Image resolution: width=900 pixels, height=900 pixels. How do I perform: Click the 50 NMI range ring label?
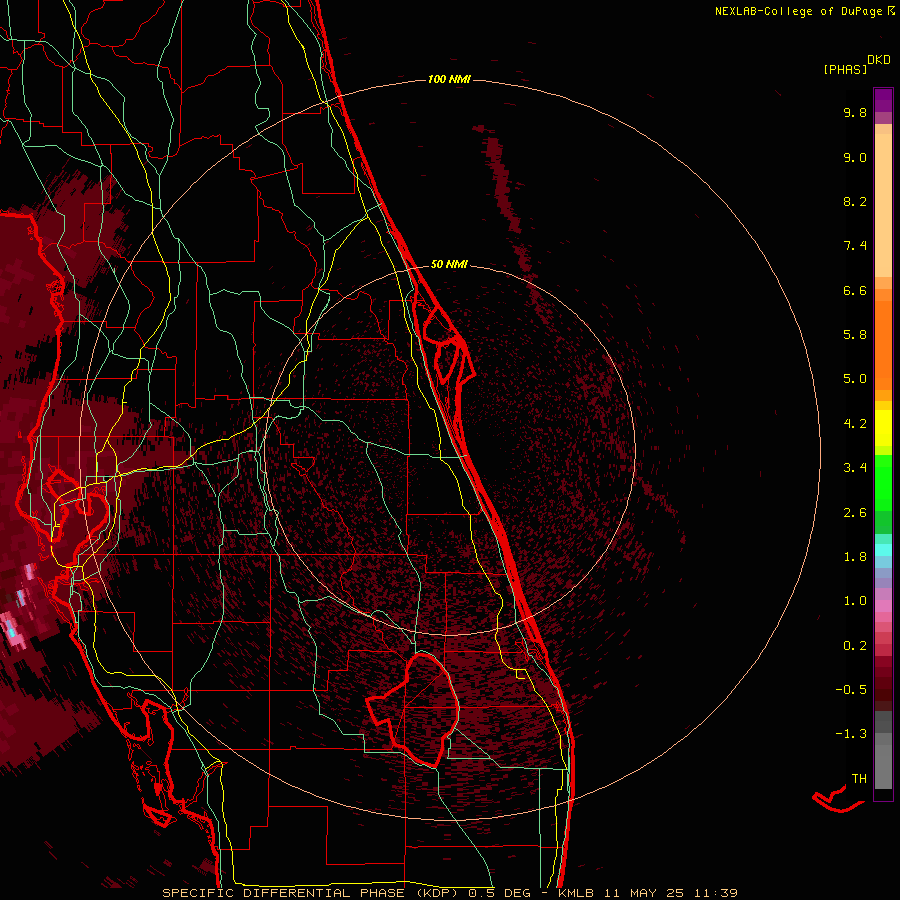449,264
